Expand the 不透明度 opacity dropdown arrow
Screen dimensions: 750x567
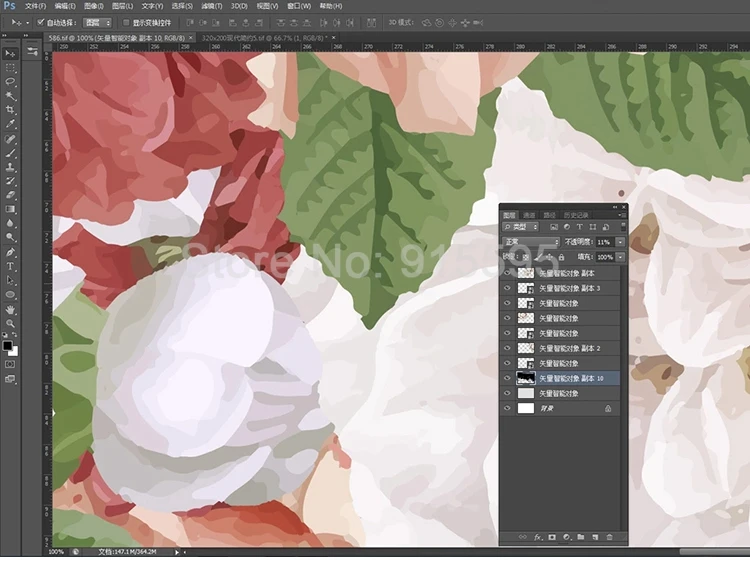click(x=620, y=242)
